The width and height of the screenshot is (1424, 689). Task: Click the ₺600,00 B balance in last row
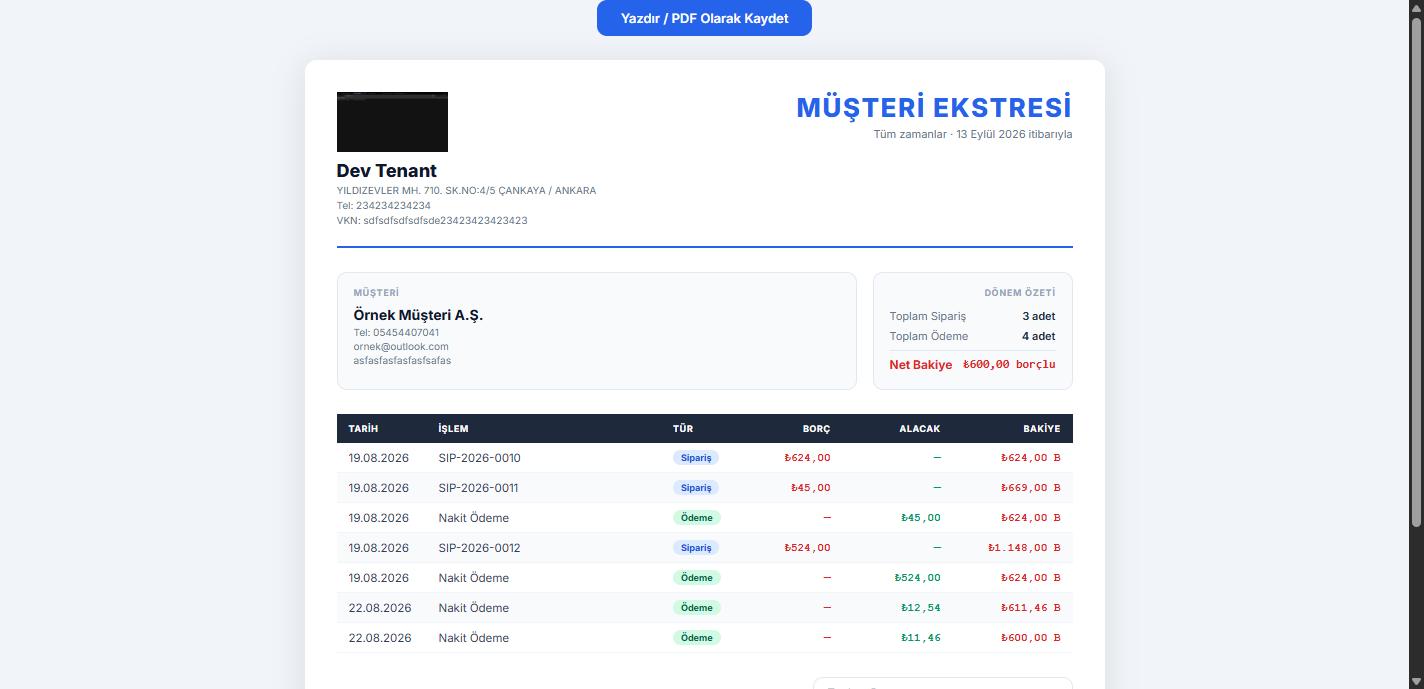tap(1031, 638)
